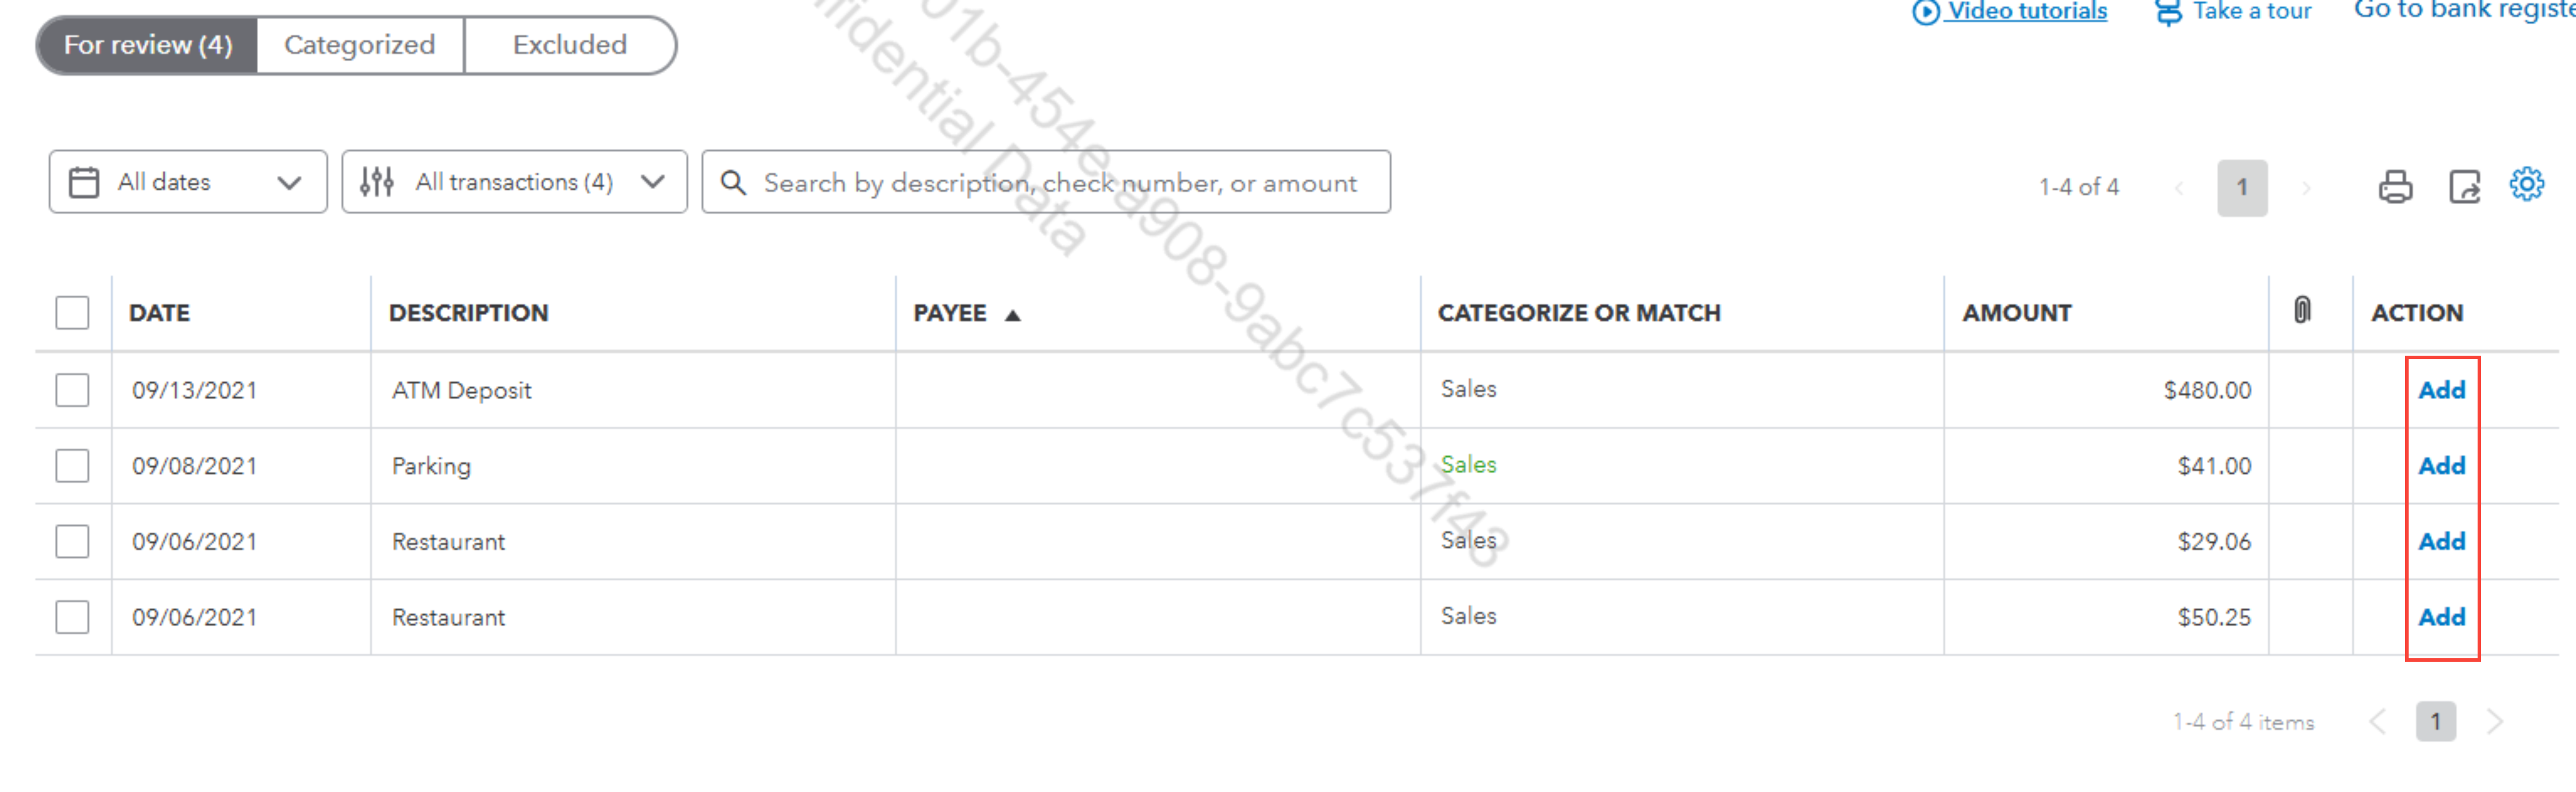Go to next page arrow at bottom
This screenshot has width=2576, height=792.
pyautogui.click(x=2494, y=721)
